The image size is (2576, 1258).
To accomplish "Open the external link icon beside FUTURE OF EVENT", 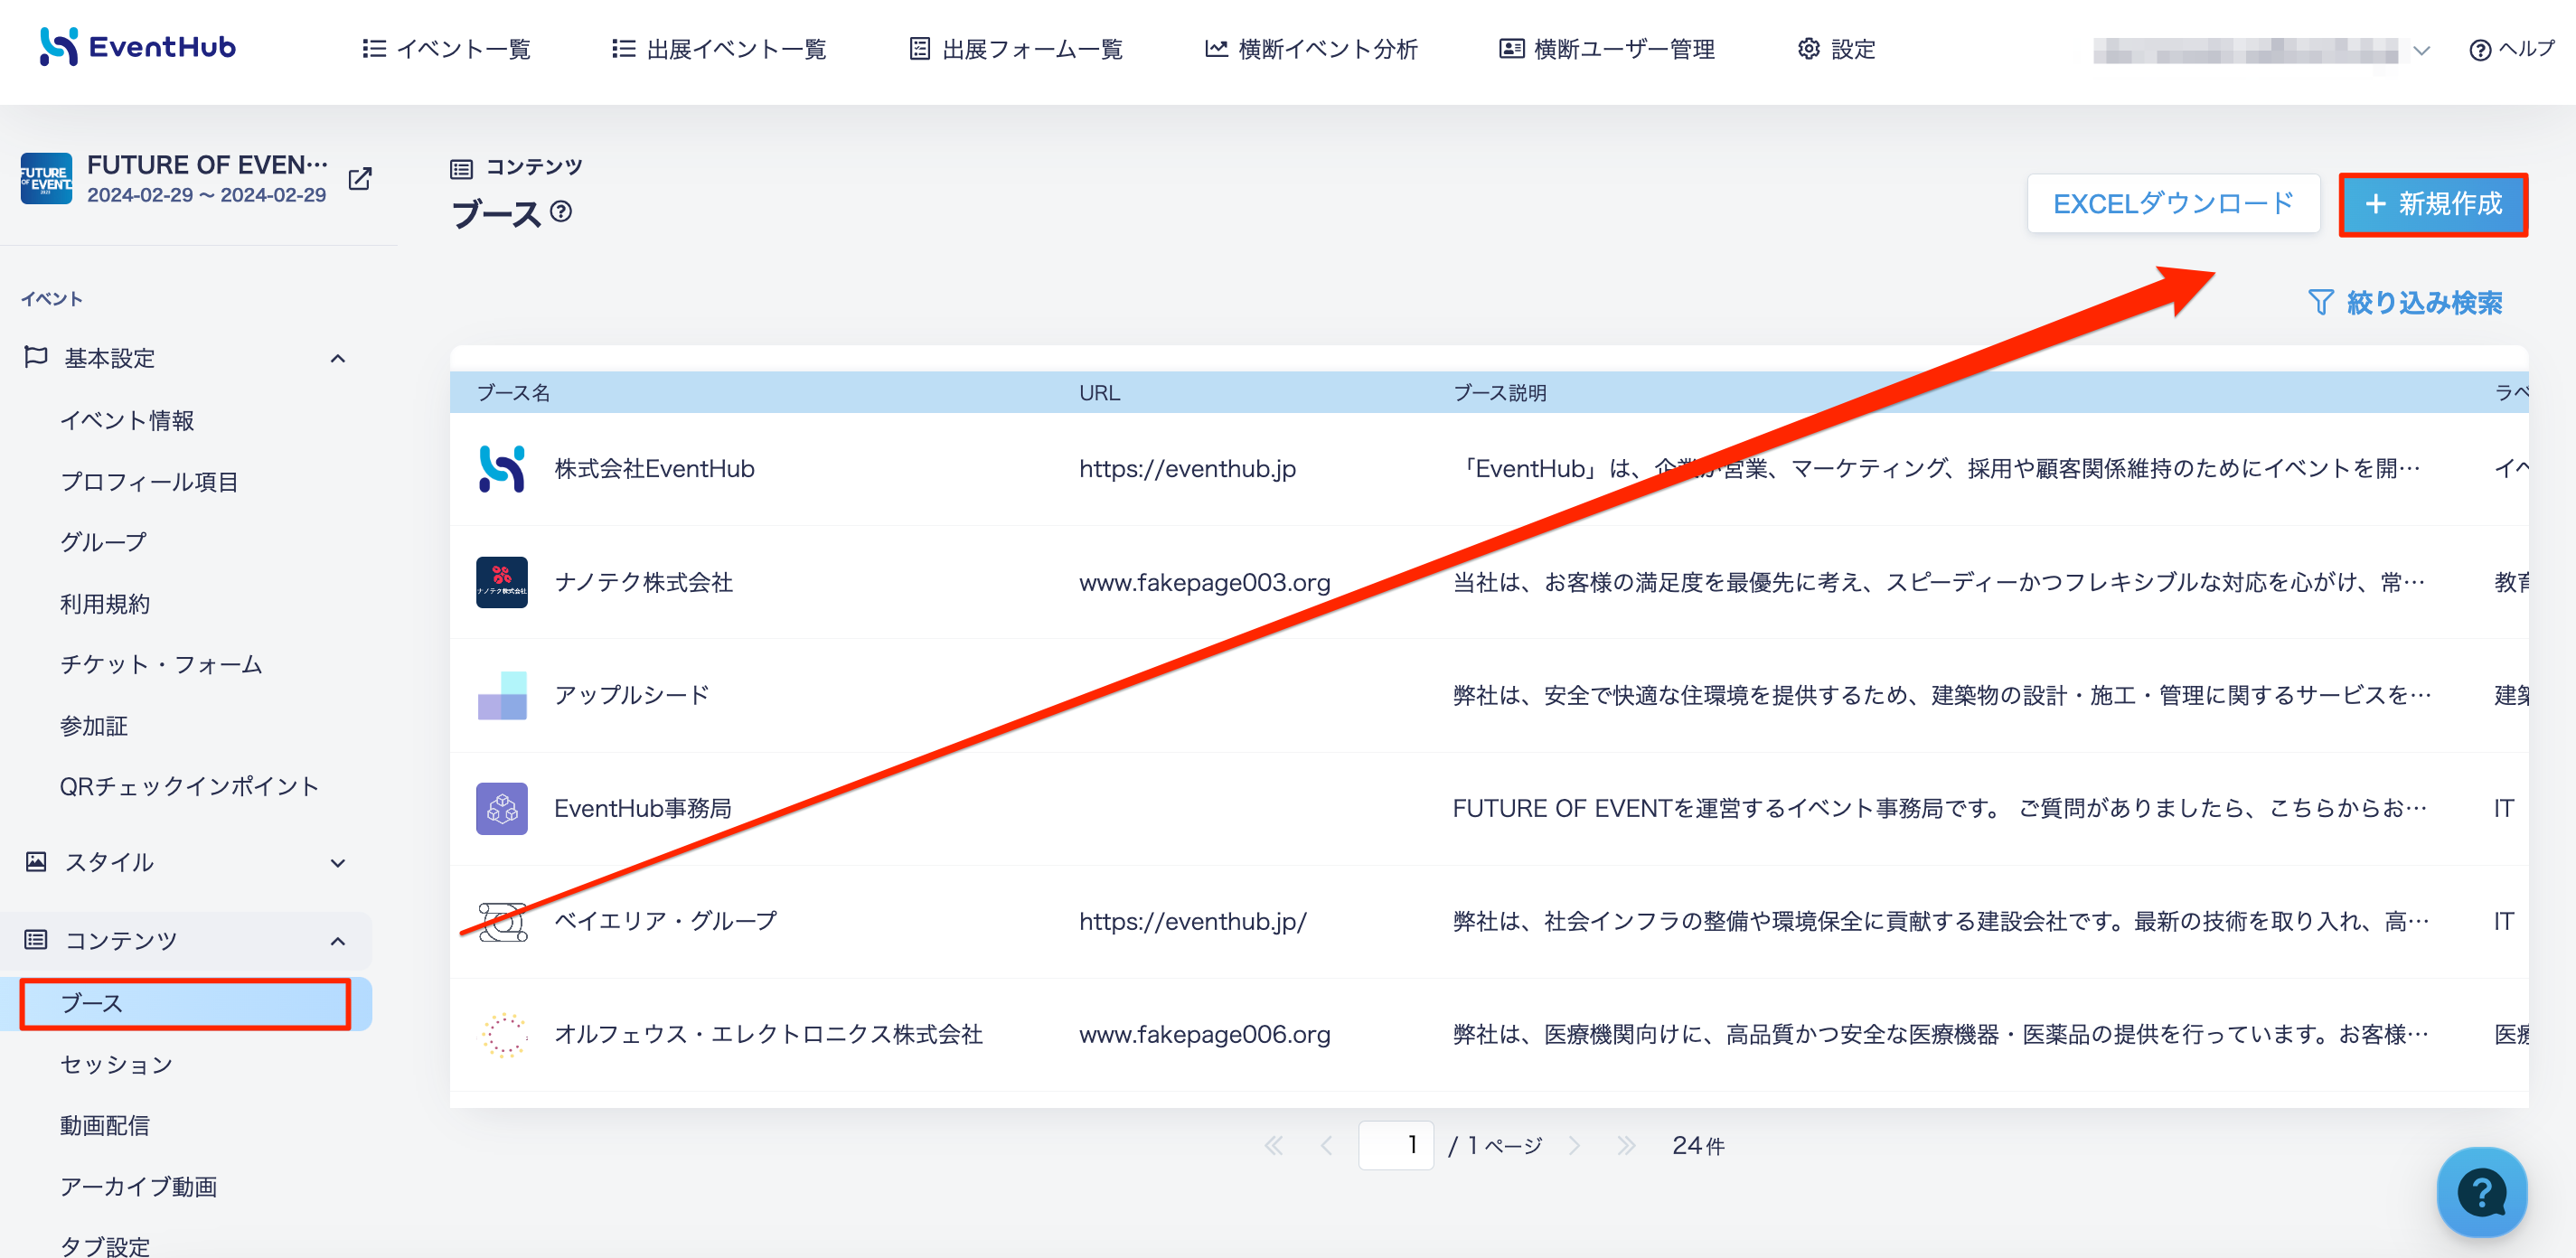I will coord(360,179).
